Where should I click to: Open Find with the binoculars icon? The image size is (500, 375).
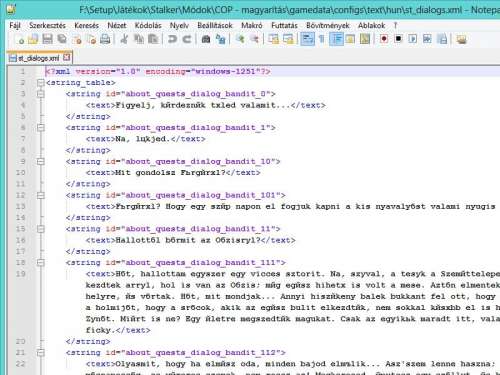pyautogui.click(x=206, y=39)
